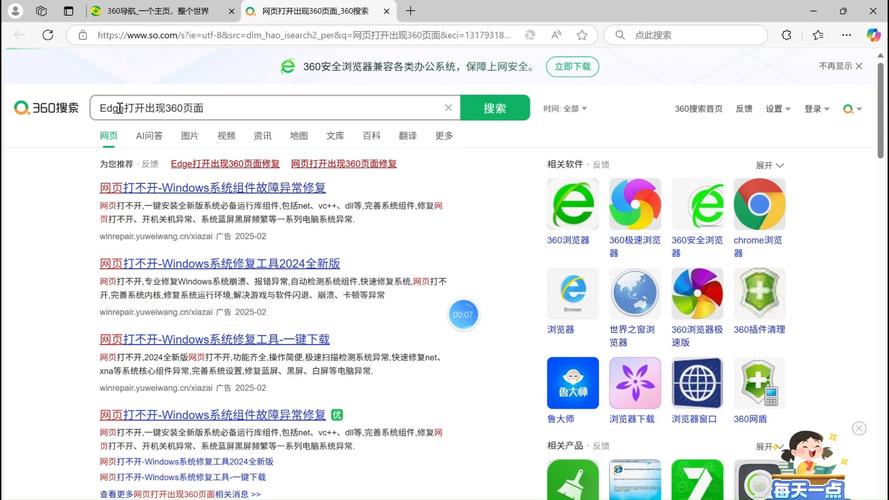Open the 反馈 link in the header
Screen dimensions: 889x500
(744, 108)
